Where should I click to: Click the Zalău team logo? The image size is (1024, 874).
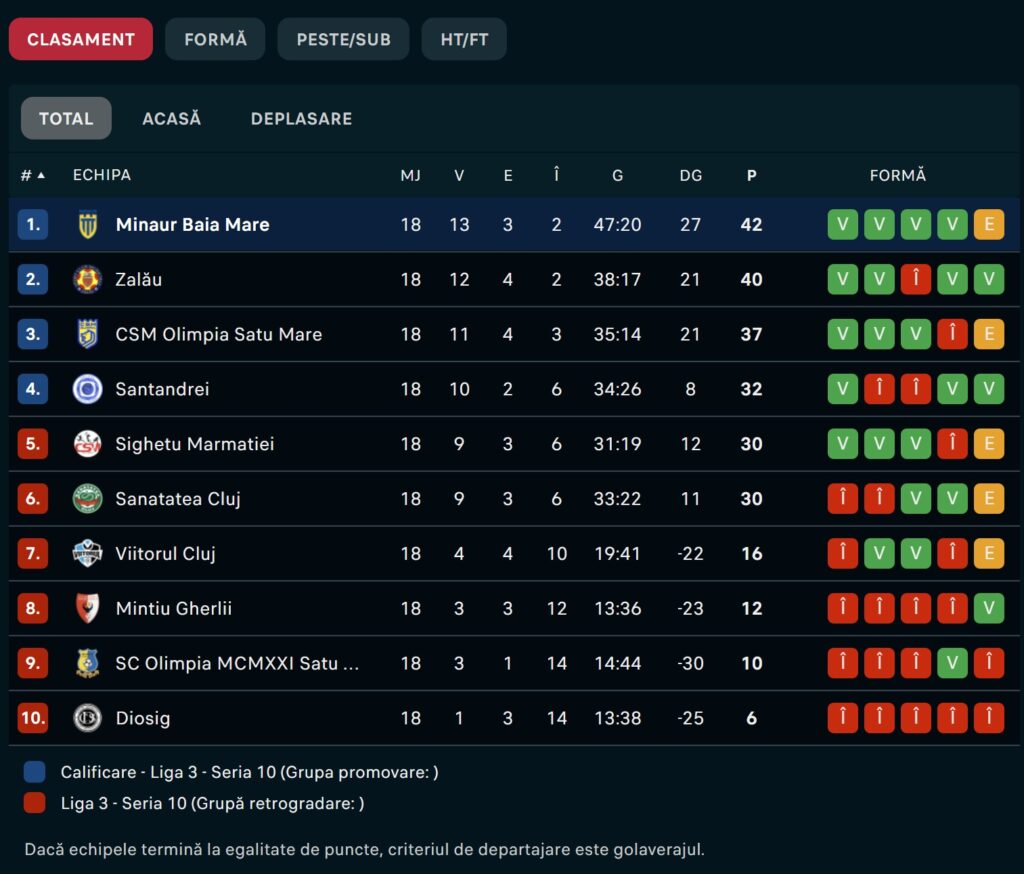pyautogui.click(x=88, y=280)
